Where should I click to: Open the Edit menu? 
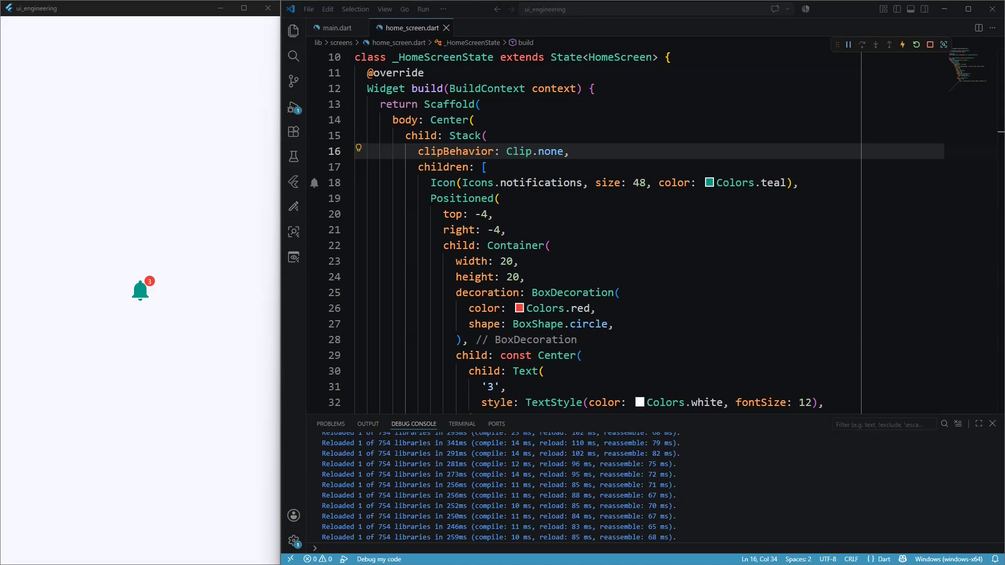coord(328,9)
